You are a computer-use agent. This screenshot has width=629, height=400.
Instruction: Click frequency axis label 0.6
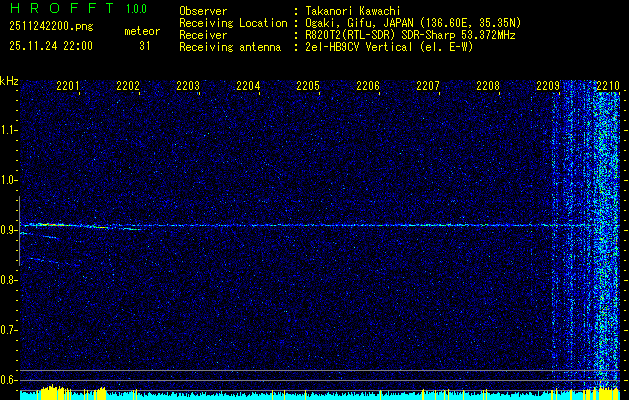(x=8, y=380)
